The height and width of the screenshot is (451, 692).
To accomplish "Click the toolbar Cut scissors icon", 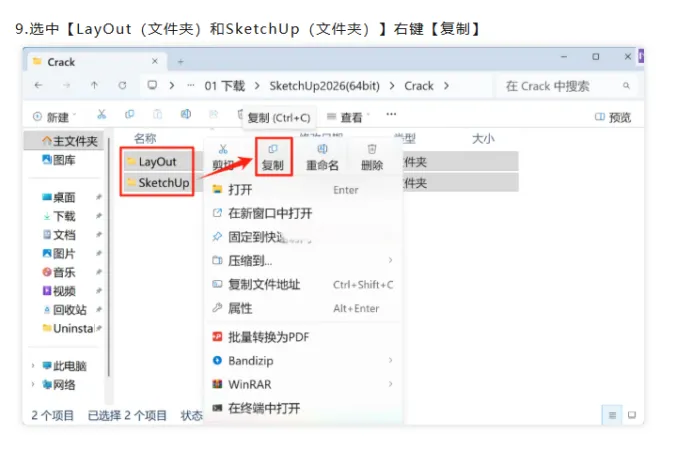I will tap(102, 115).
